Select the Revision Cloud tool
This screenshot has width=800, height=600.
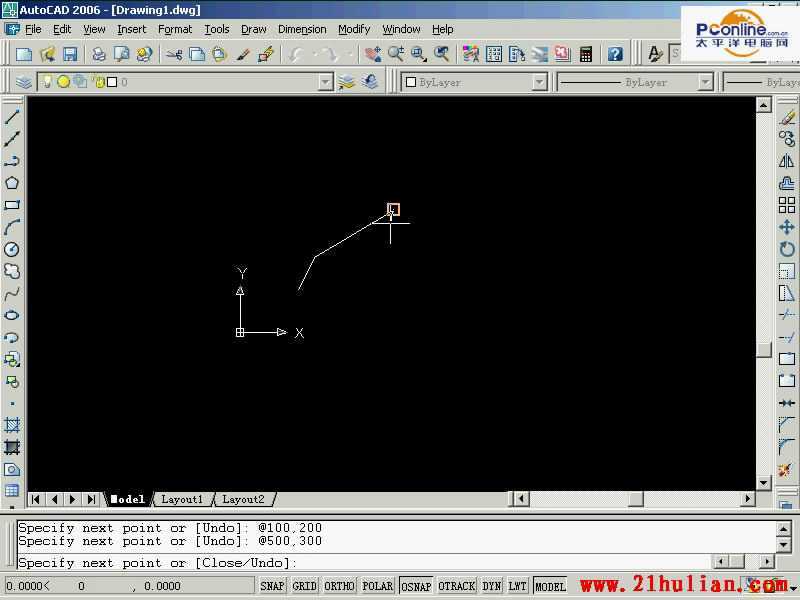[12, 271]
